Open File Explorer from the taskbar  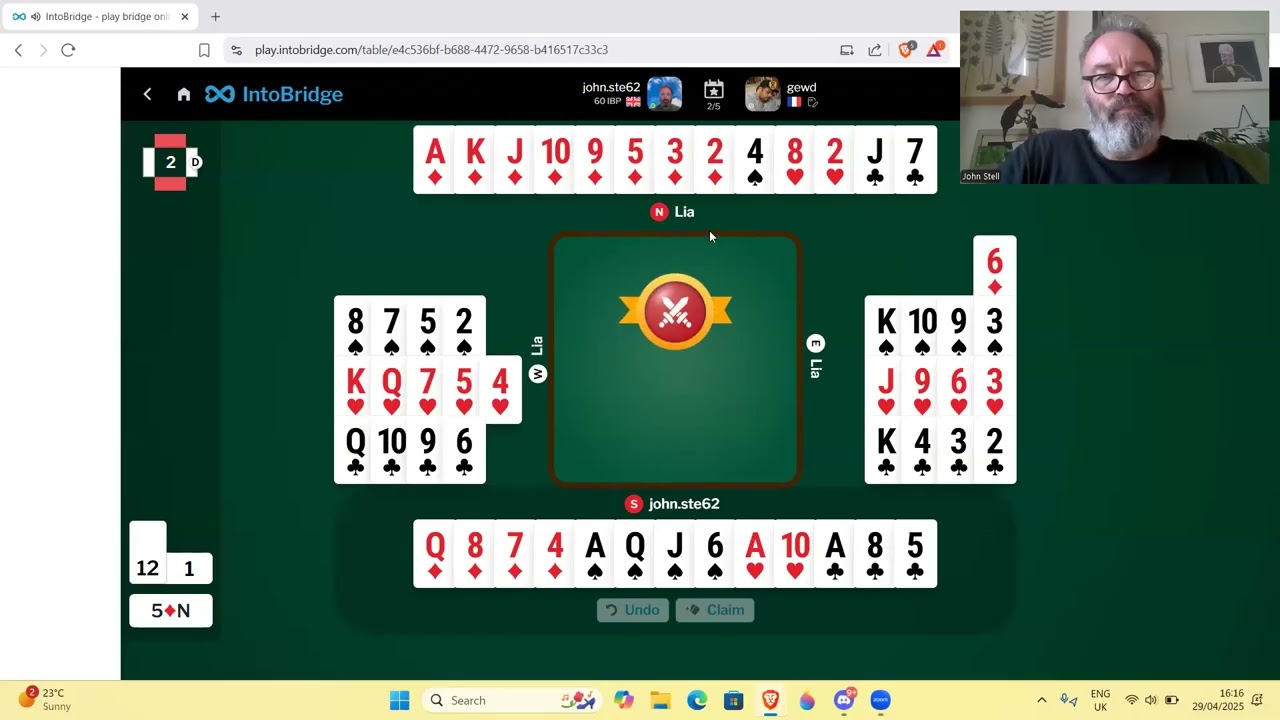(x=660, y=700)
